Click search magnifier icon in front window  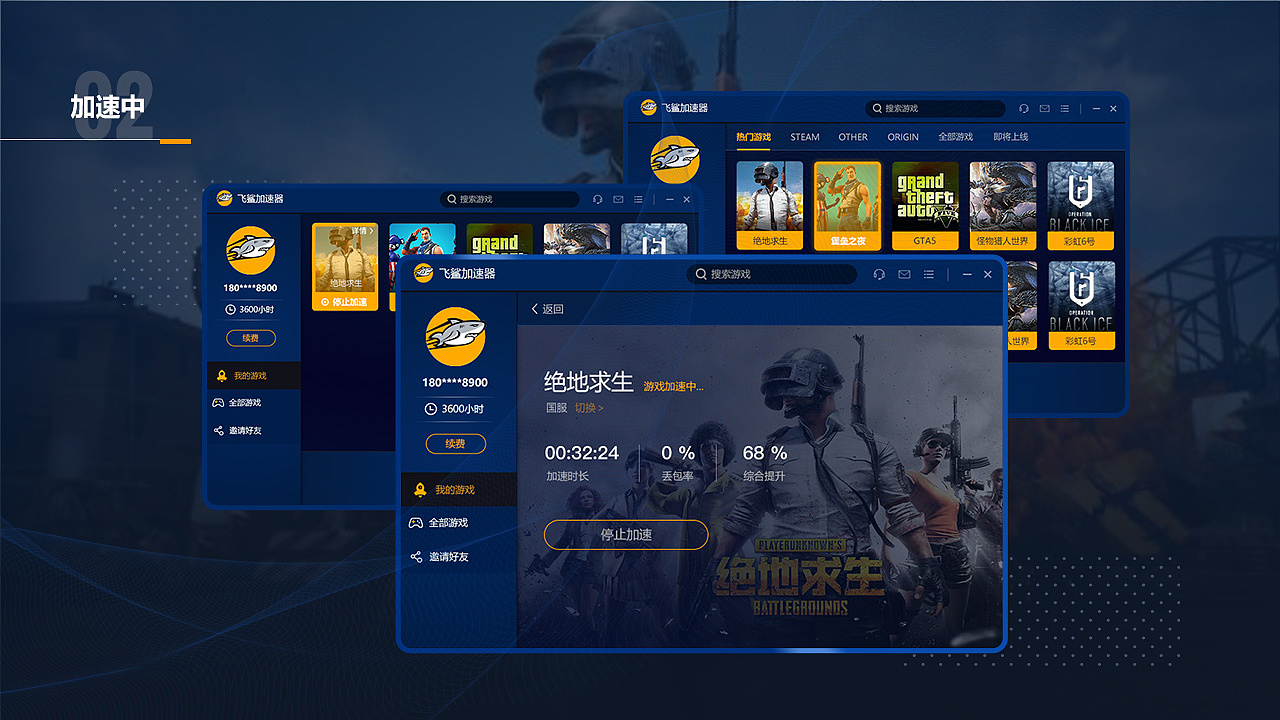[702, 274]
